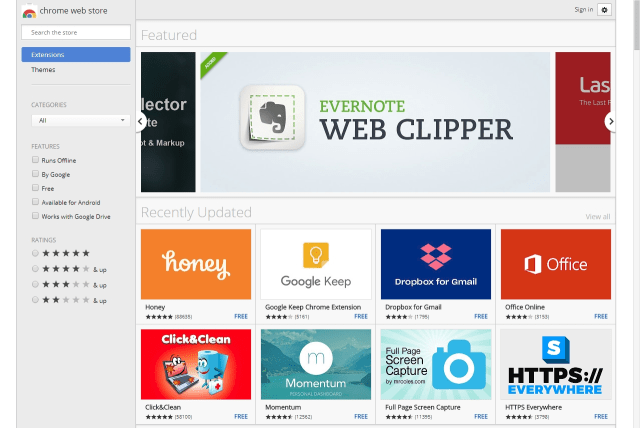Click the Office Online title
Screen dimensions: 640x428
[525, 307]
